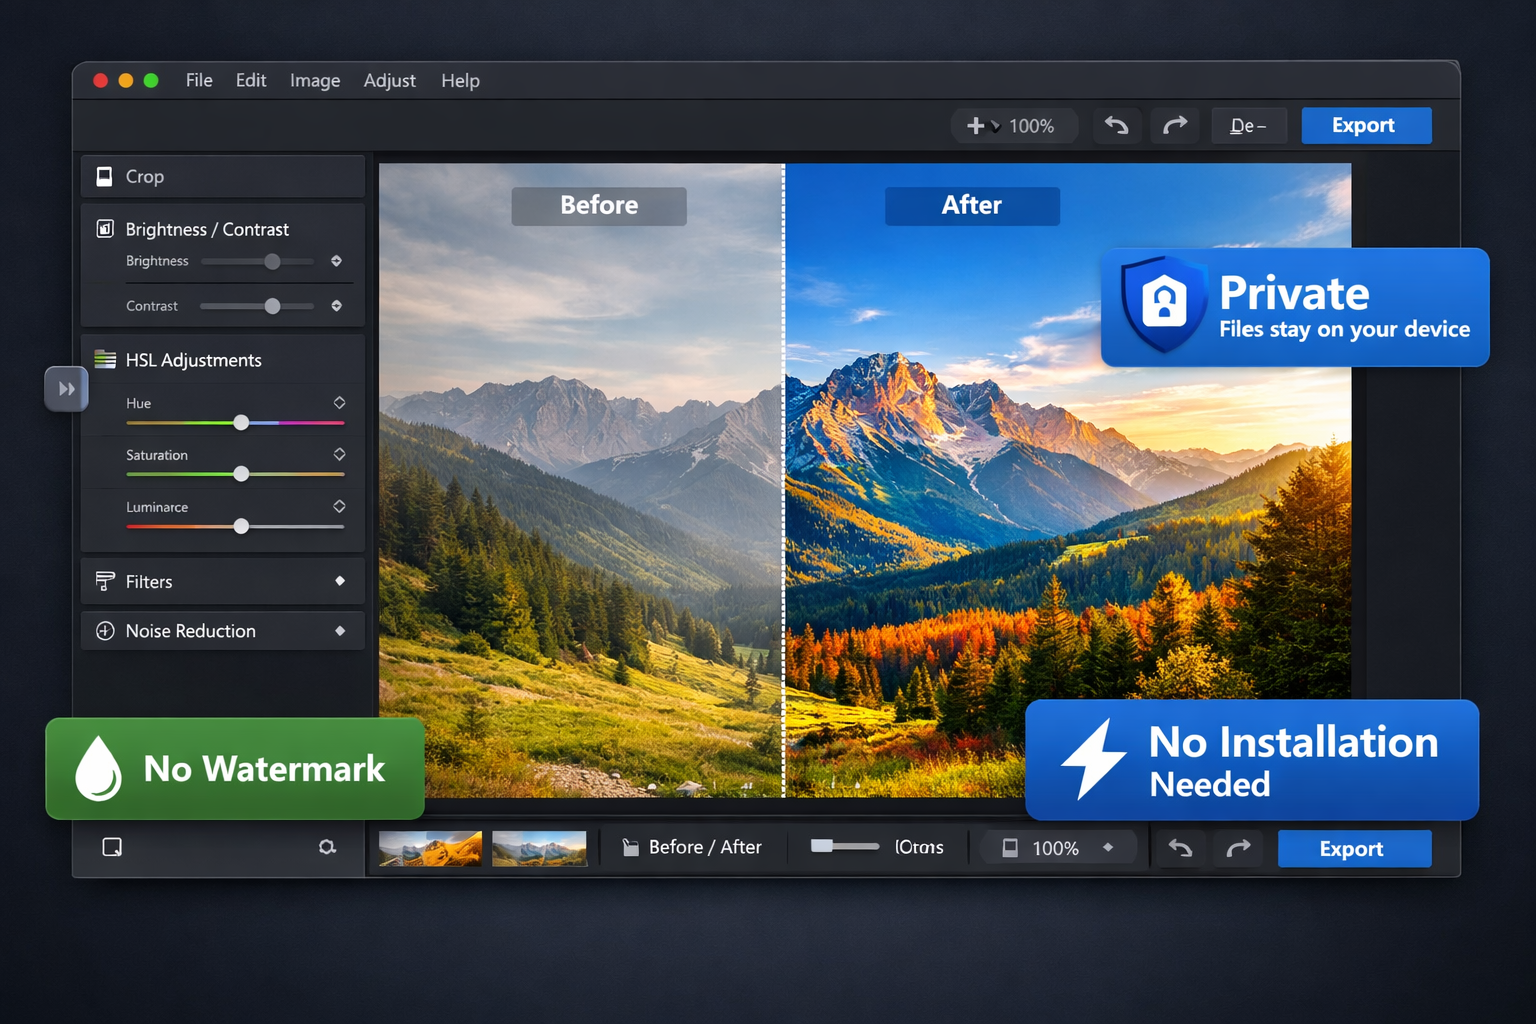The width and height of the screenshot is (1536, 1024).
Task: Toggle the Hue keyframe diamond
Action: tap(339, 403)
